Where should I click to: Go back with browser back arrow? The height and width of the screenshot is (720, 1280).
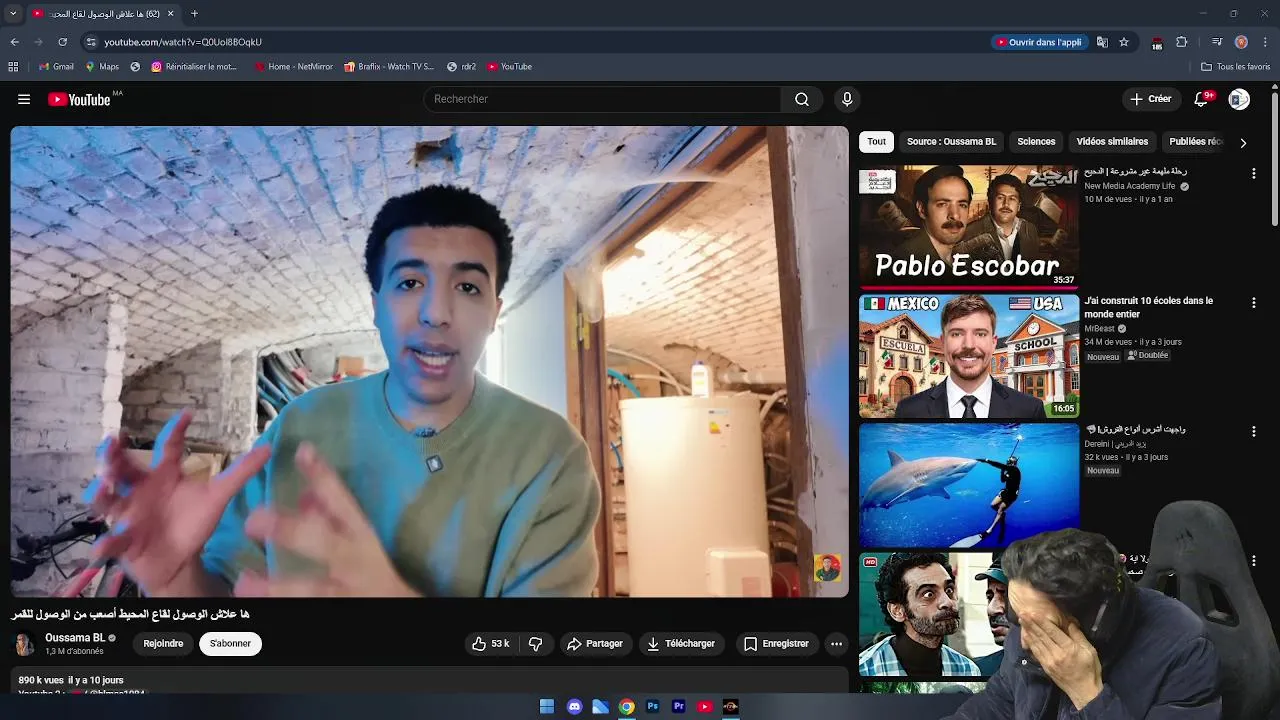coord(14,42)
